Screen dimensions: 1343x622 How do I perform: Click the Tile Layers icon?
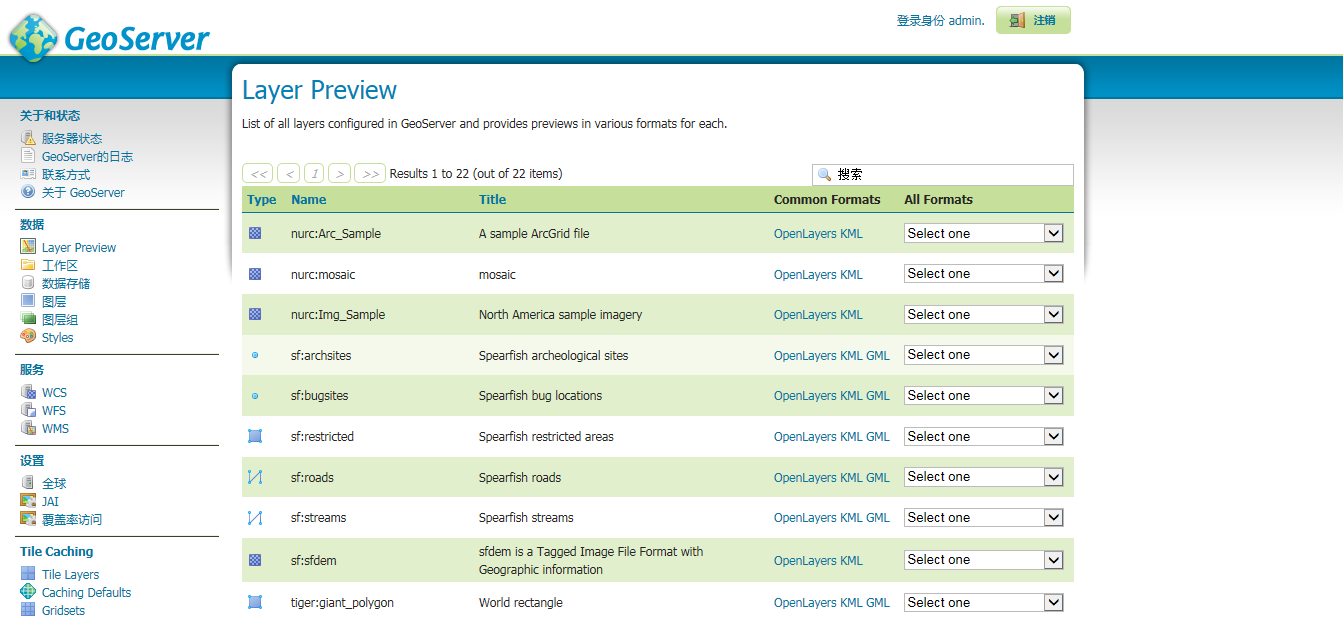[28, 574]
